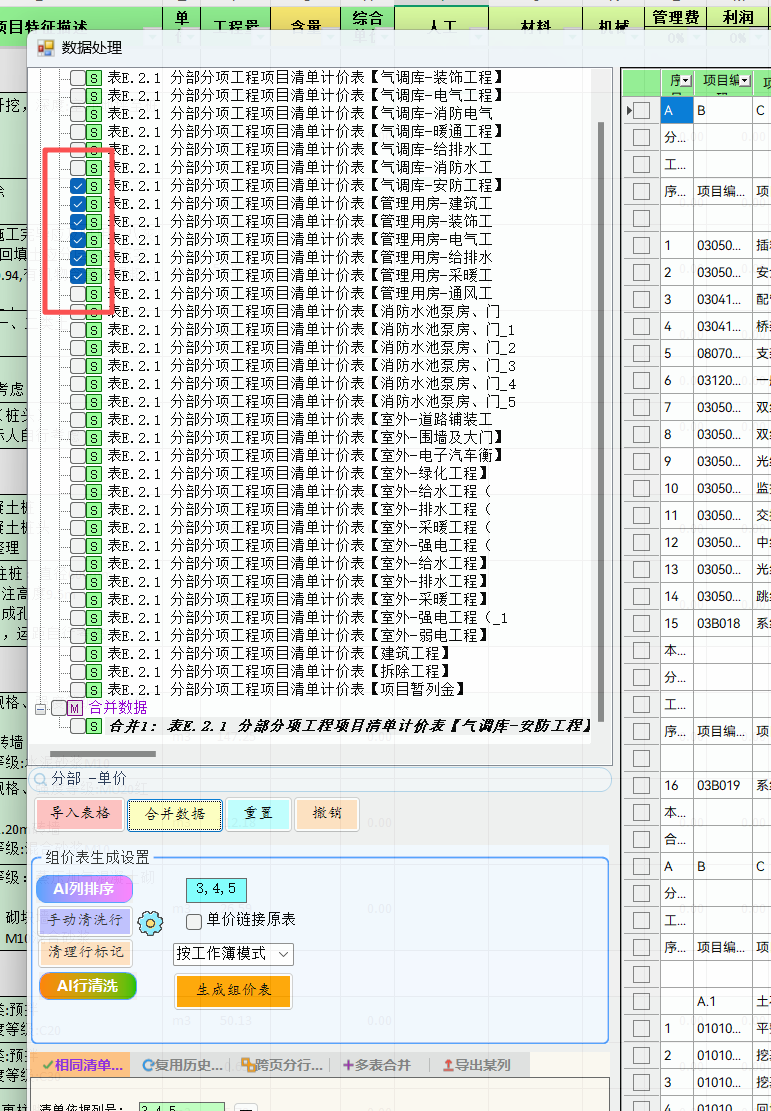The width and height of the screenshot is (771, 1111).
Task: Click the AI列排序 button
Action: coord(84,889)
